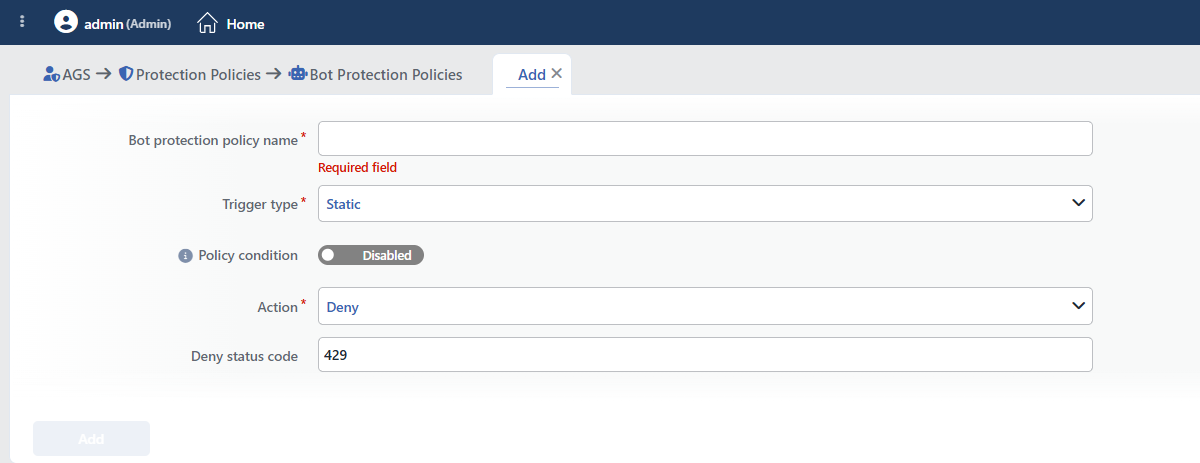Click the Bot protection policy name label
Image resolution: width=1200 pixels, height=463 pixels.
[213, 140]
